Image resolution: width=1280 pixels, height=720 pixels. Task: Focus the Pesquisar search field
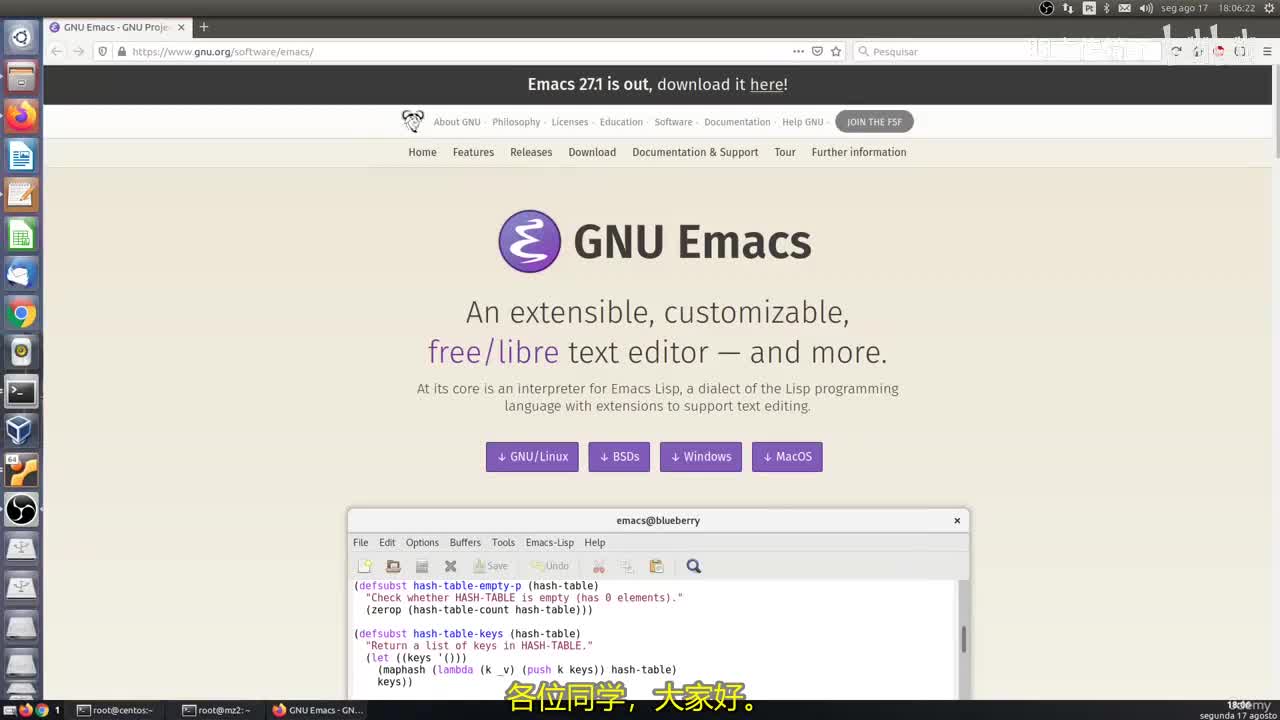pyautogui.click(x=1005, y=51)
